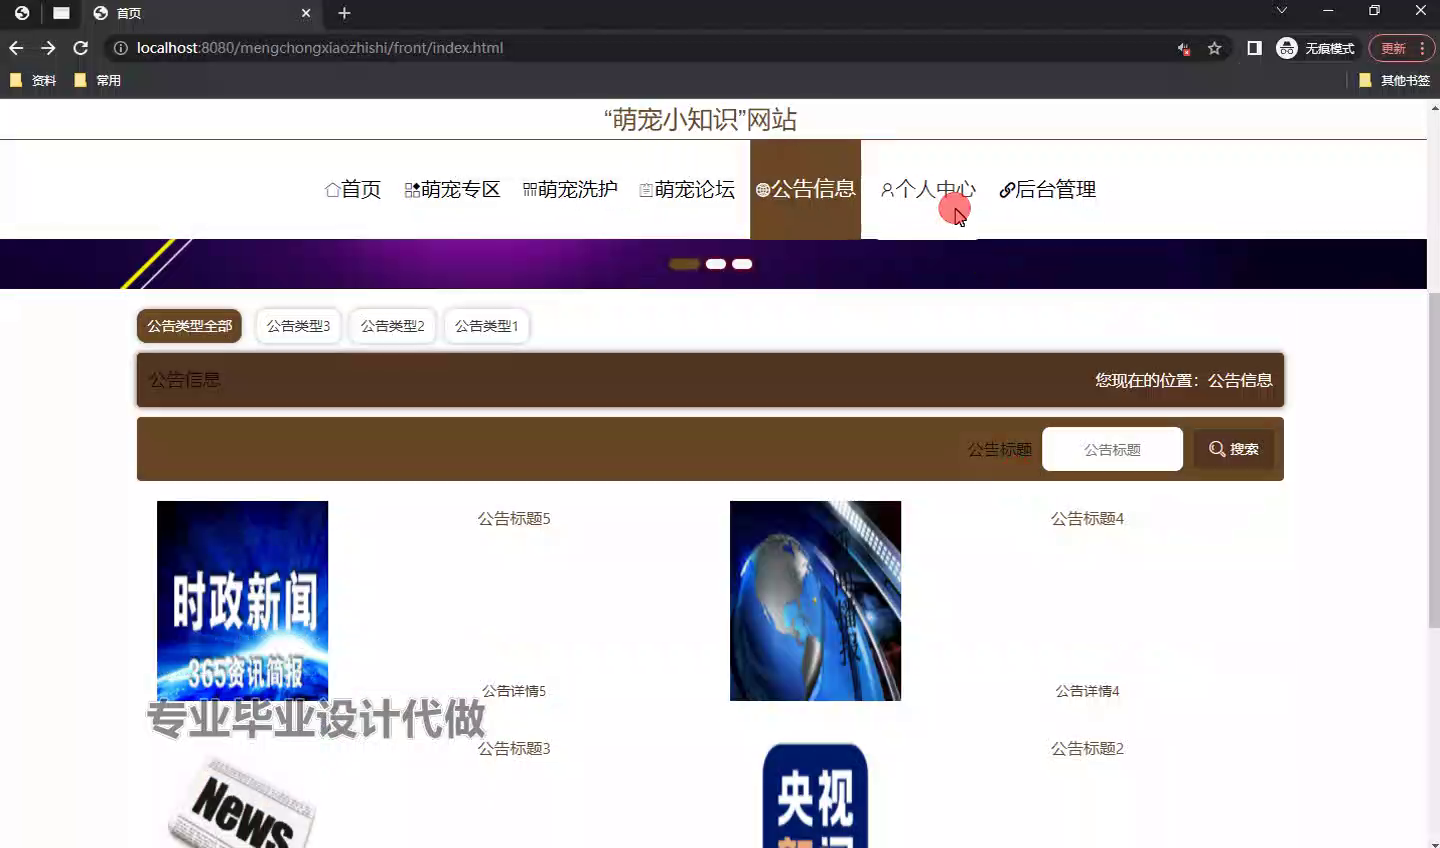Open 萌宠论坛 navigation item

pyautogui.click(x=687, y=190)
